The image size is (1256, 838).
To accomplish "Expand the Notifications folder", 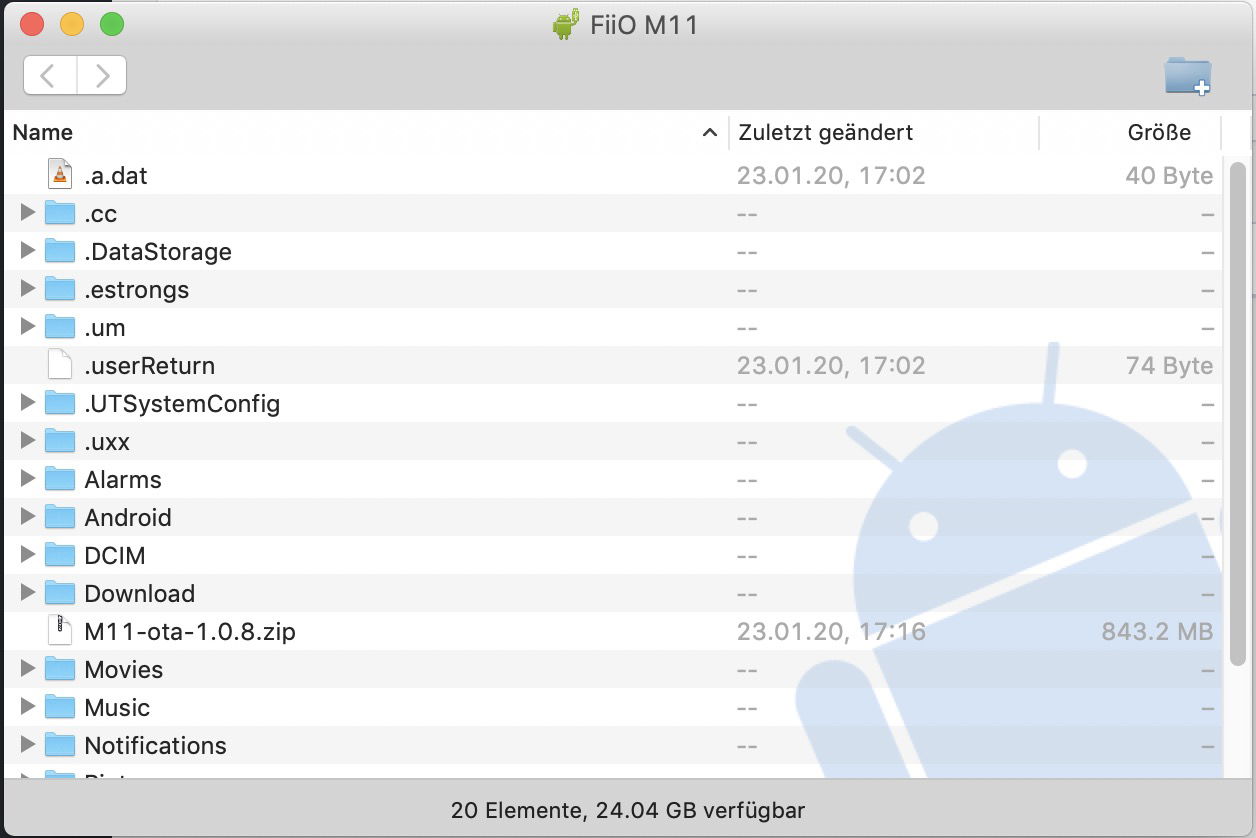I will tap(28, 745).
